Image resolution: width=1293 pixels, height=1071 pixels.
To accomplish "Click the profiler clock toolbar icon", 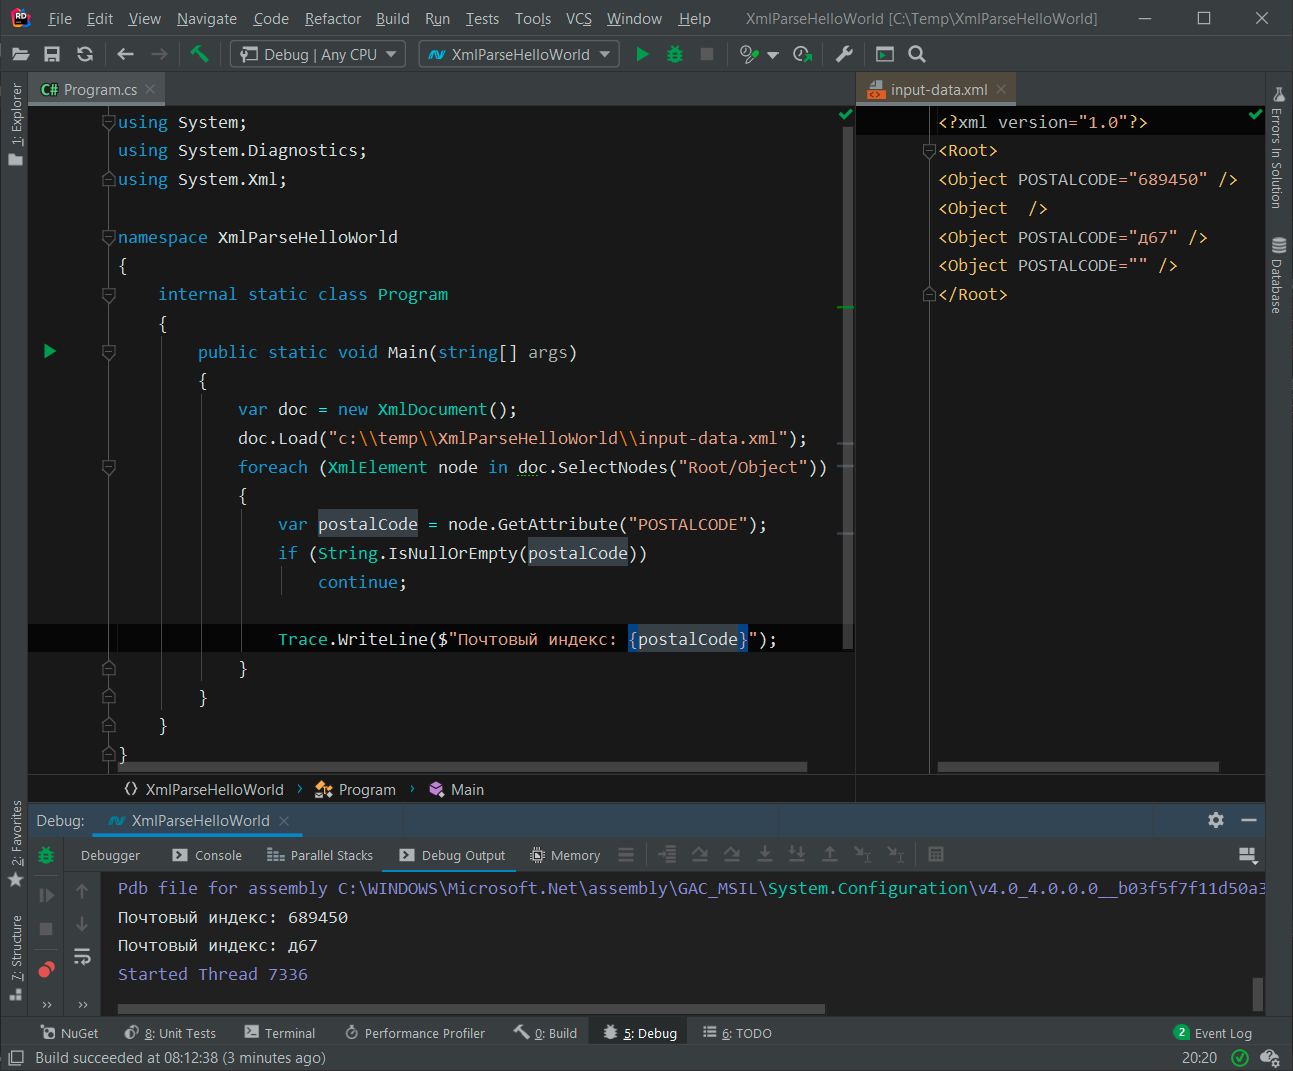I will (x=802, y=54).
